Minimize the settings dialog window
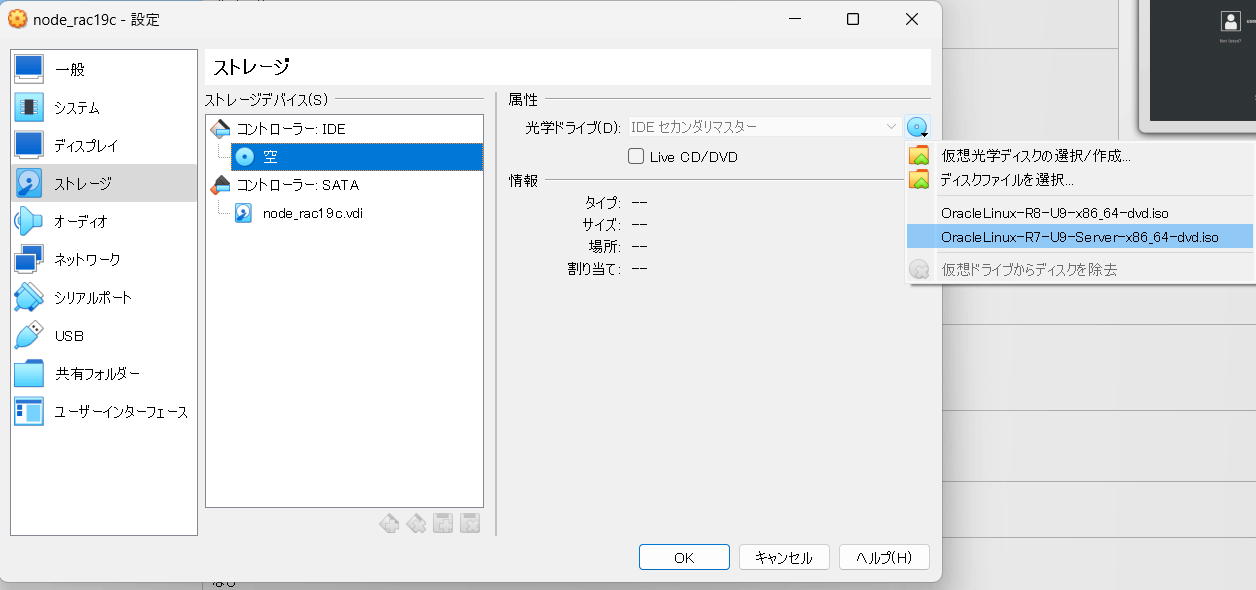Image resolution: width=1256 pixels, height=590 pixels. [x=794, y=19]
